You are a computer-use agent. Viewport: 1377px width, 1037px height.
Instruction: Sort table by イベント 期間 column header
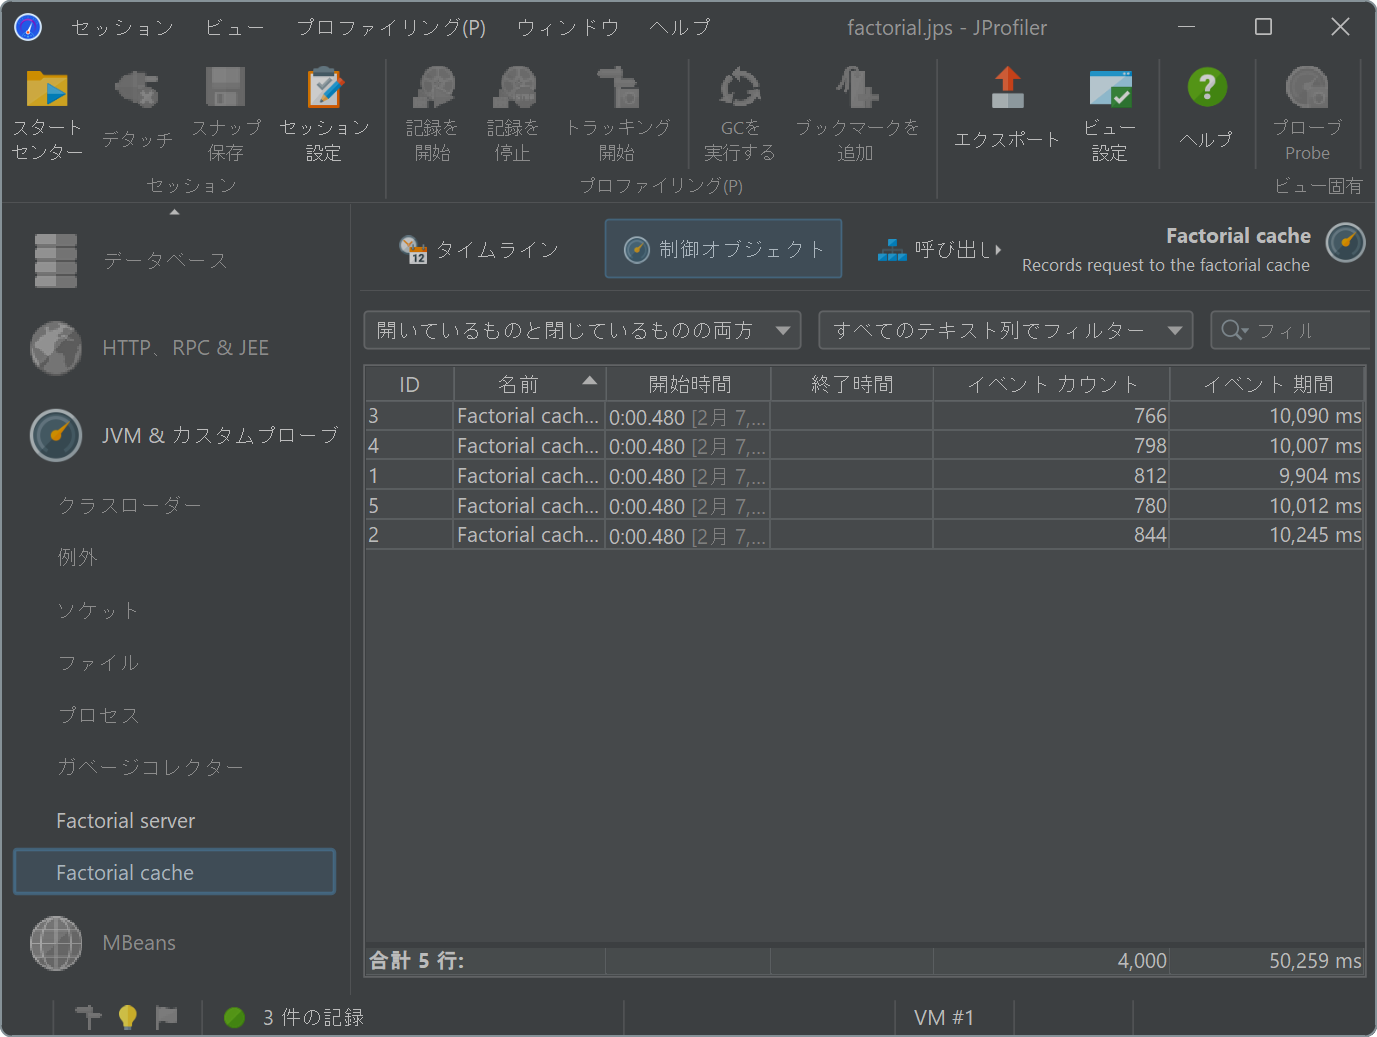click(1267, 384)
